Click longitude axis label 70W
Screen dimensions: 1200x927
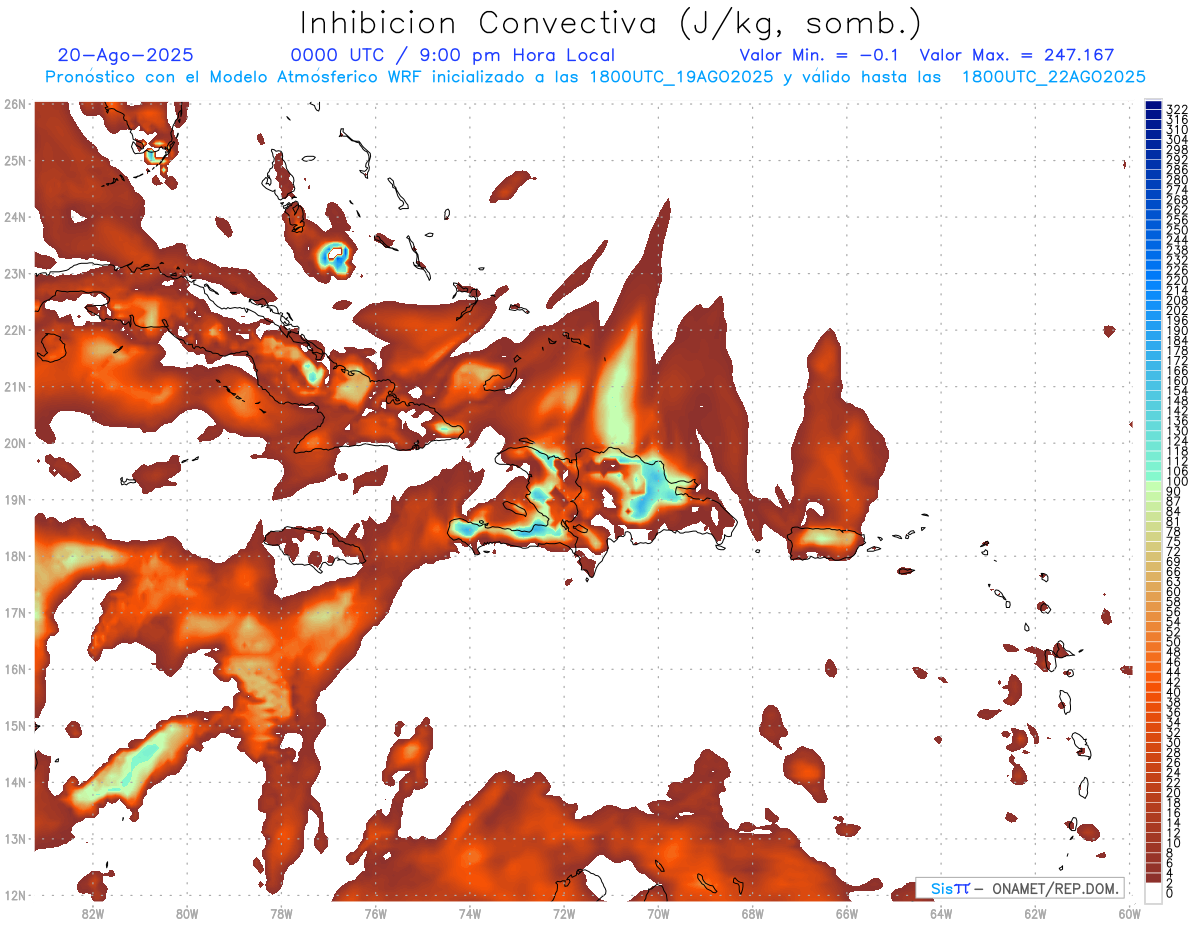pos(658,913)
